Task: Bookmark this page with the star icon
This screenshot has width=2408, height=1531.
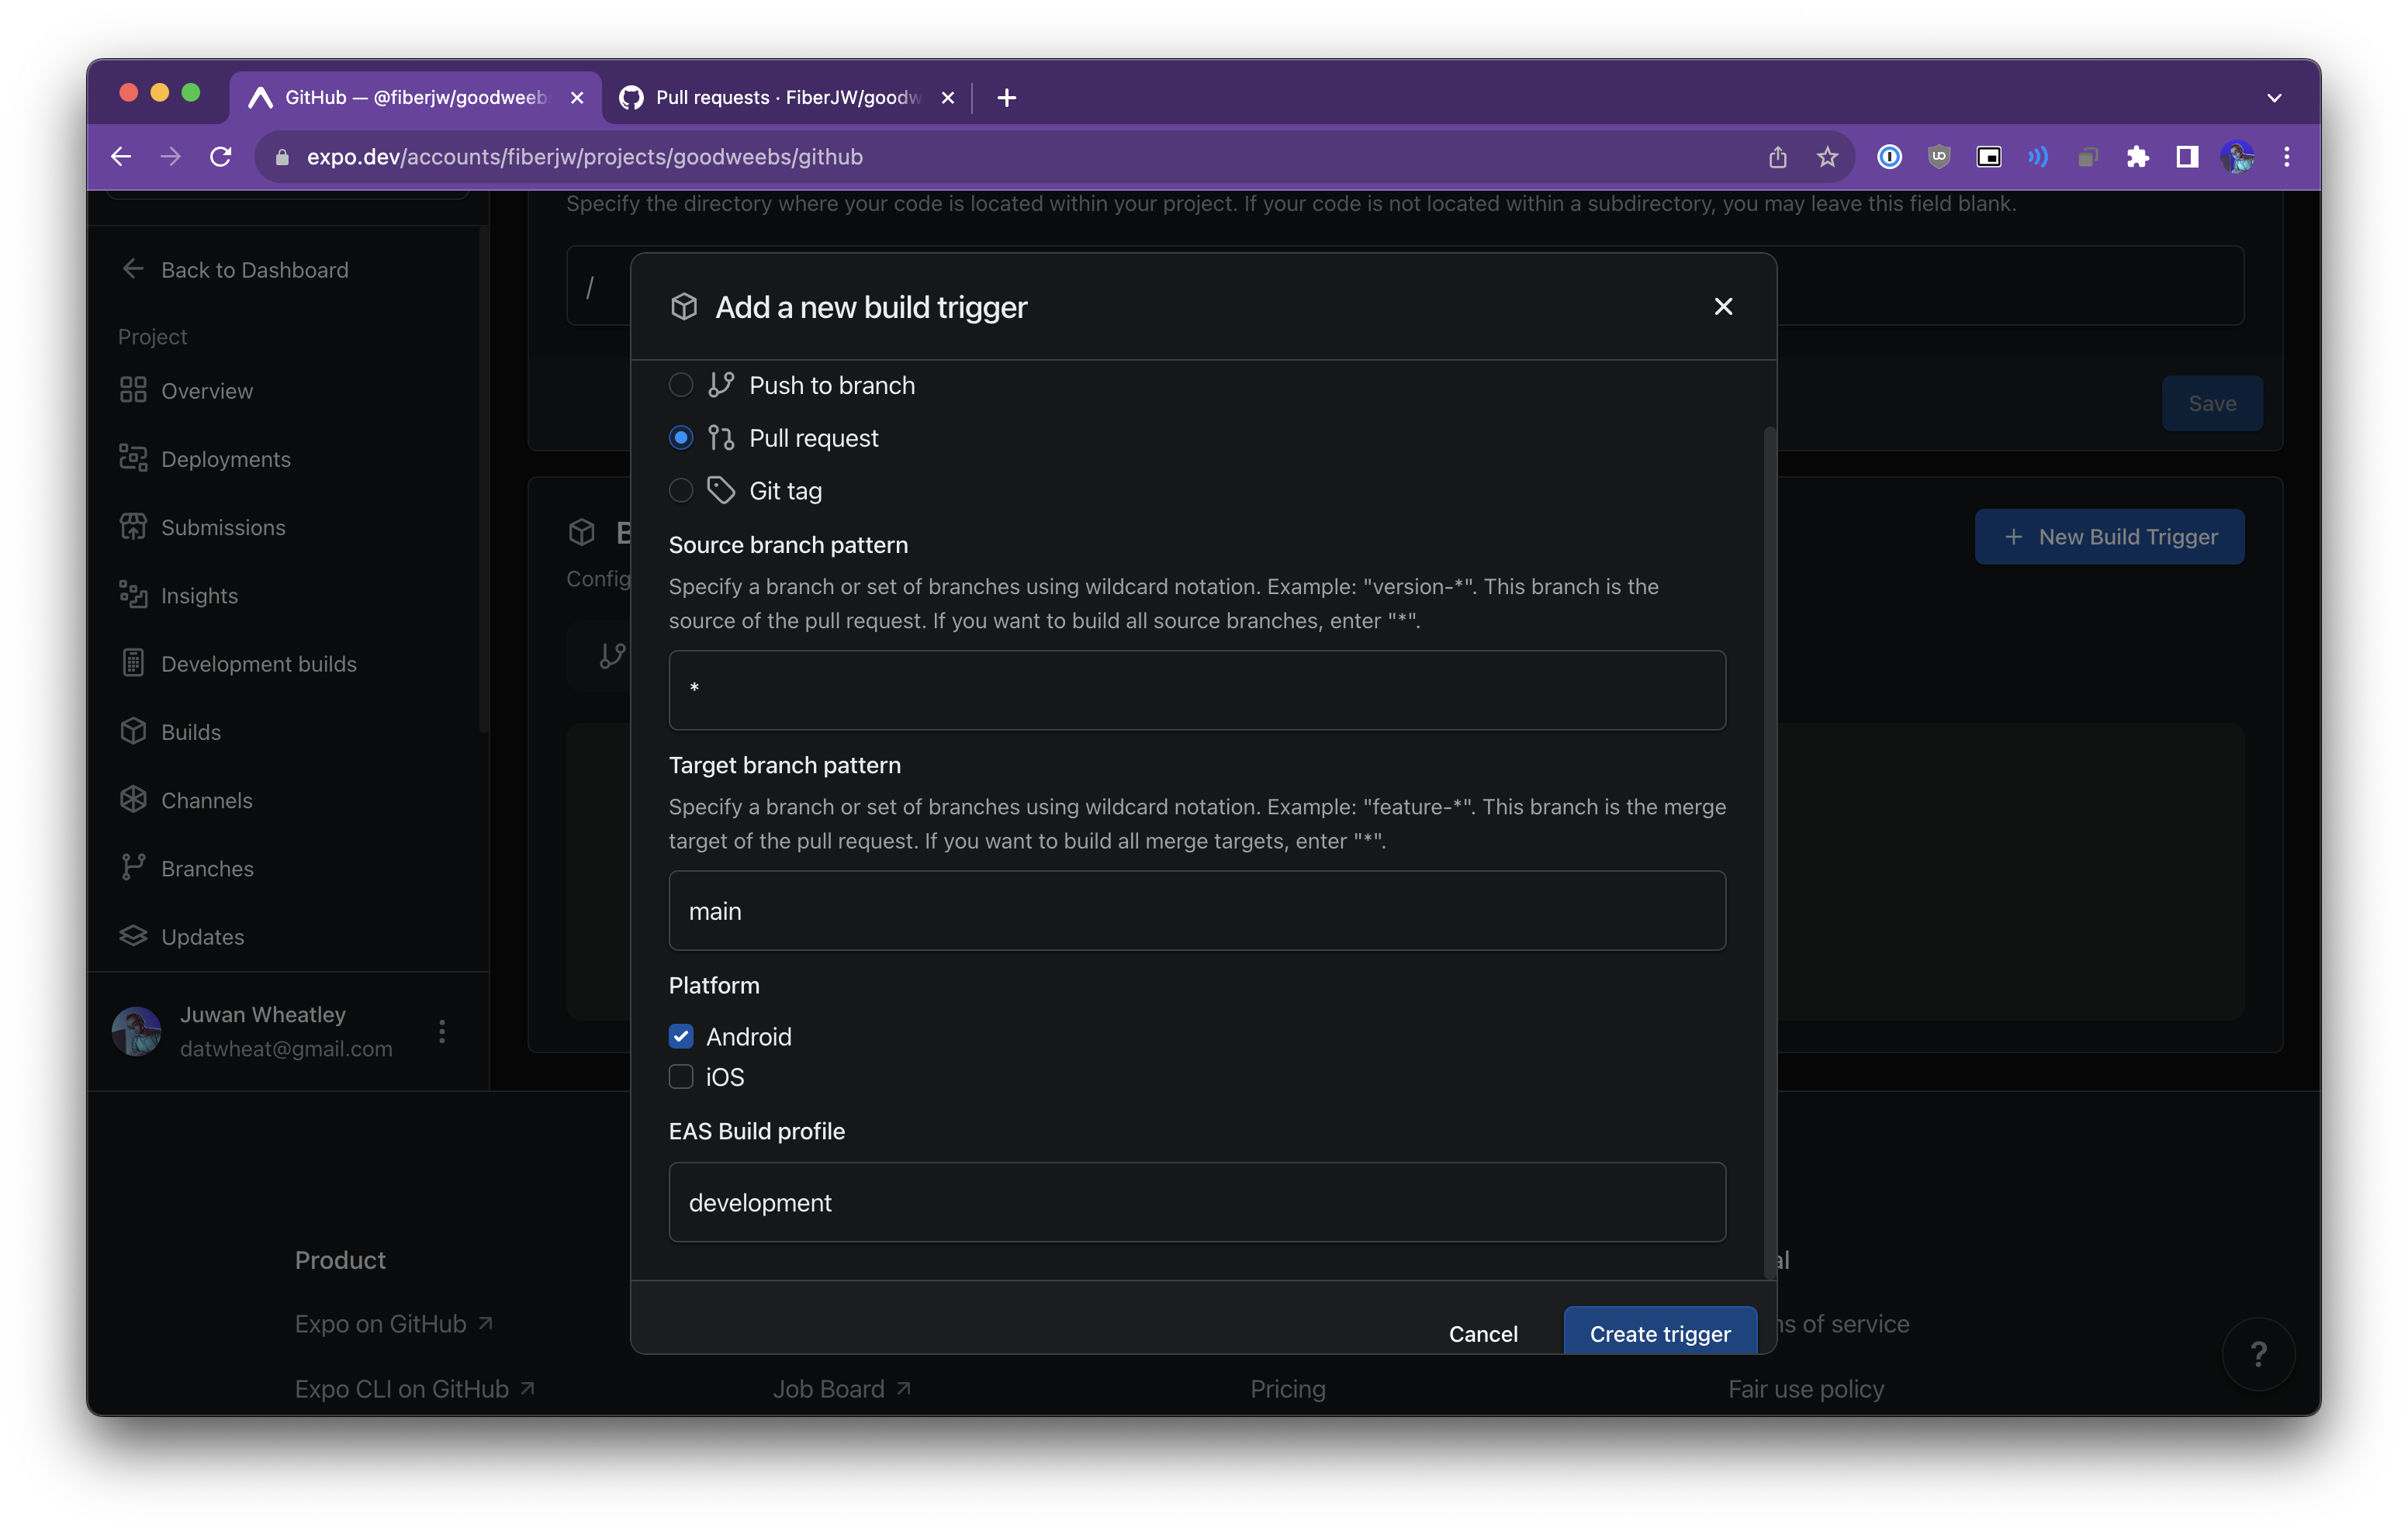Action: [1827, 157]
